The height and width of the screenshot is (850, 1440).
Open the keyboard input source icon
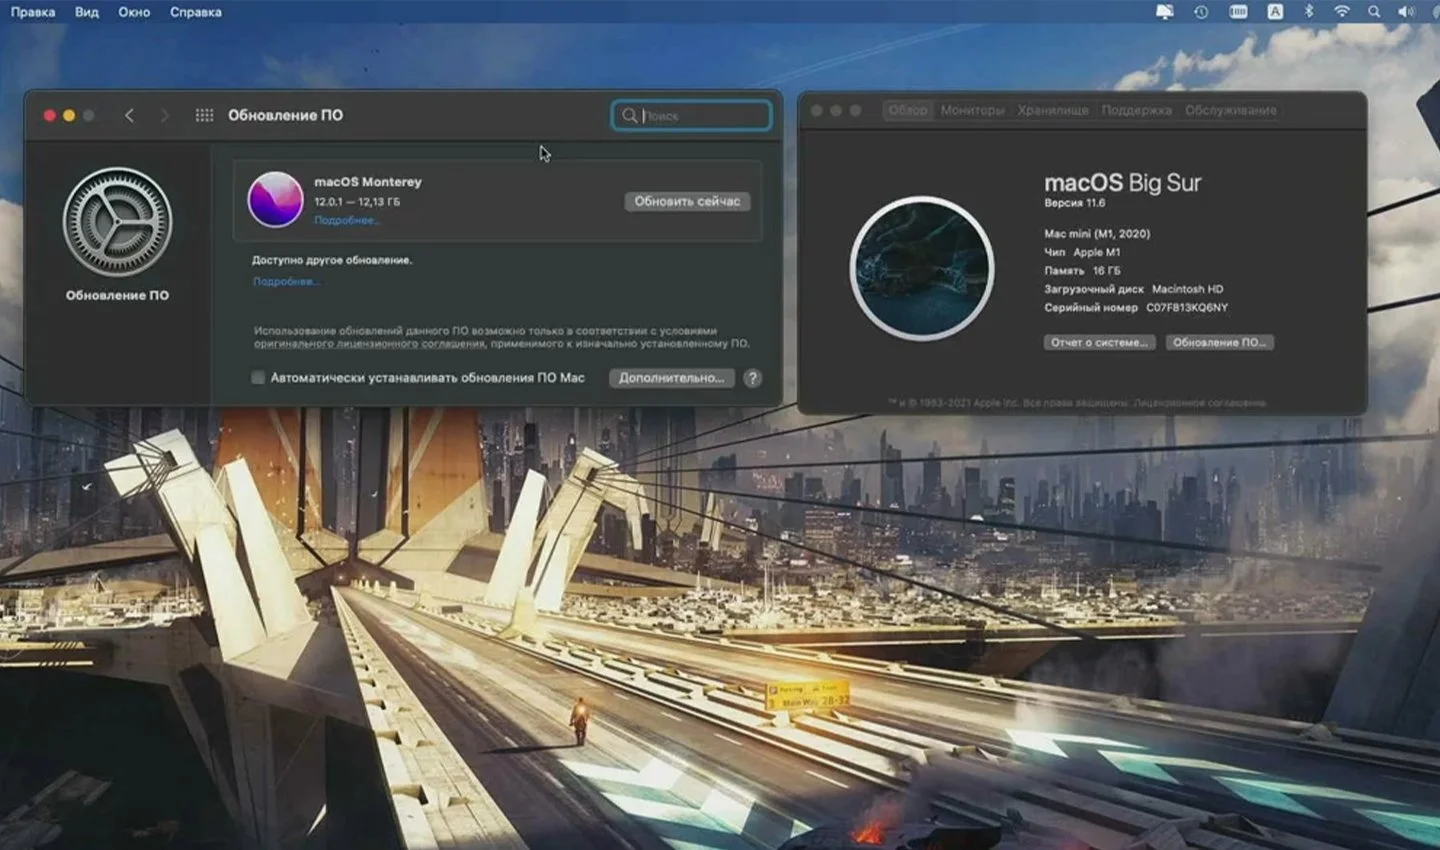pyautogui.click(x=1275, y=12)
